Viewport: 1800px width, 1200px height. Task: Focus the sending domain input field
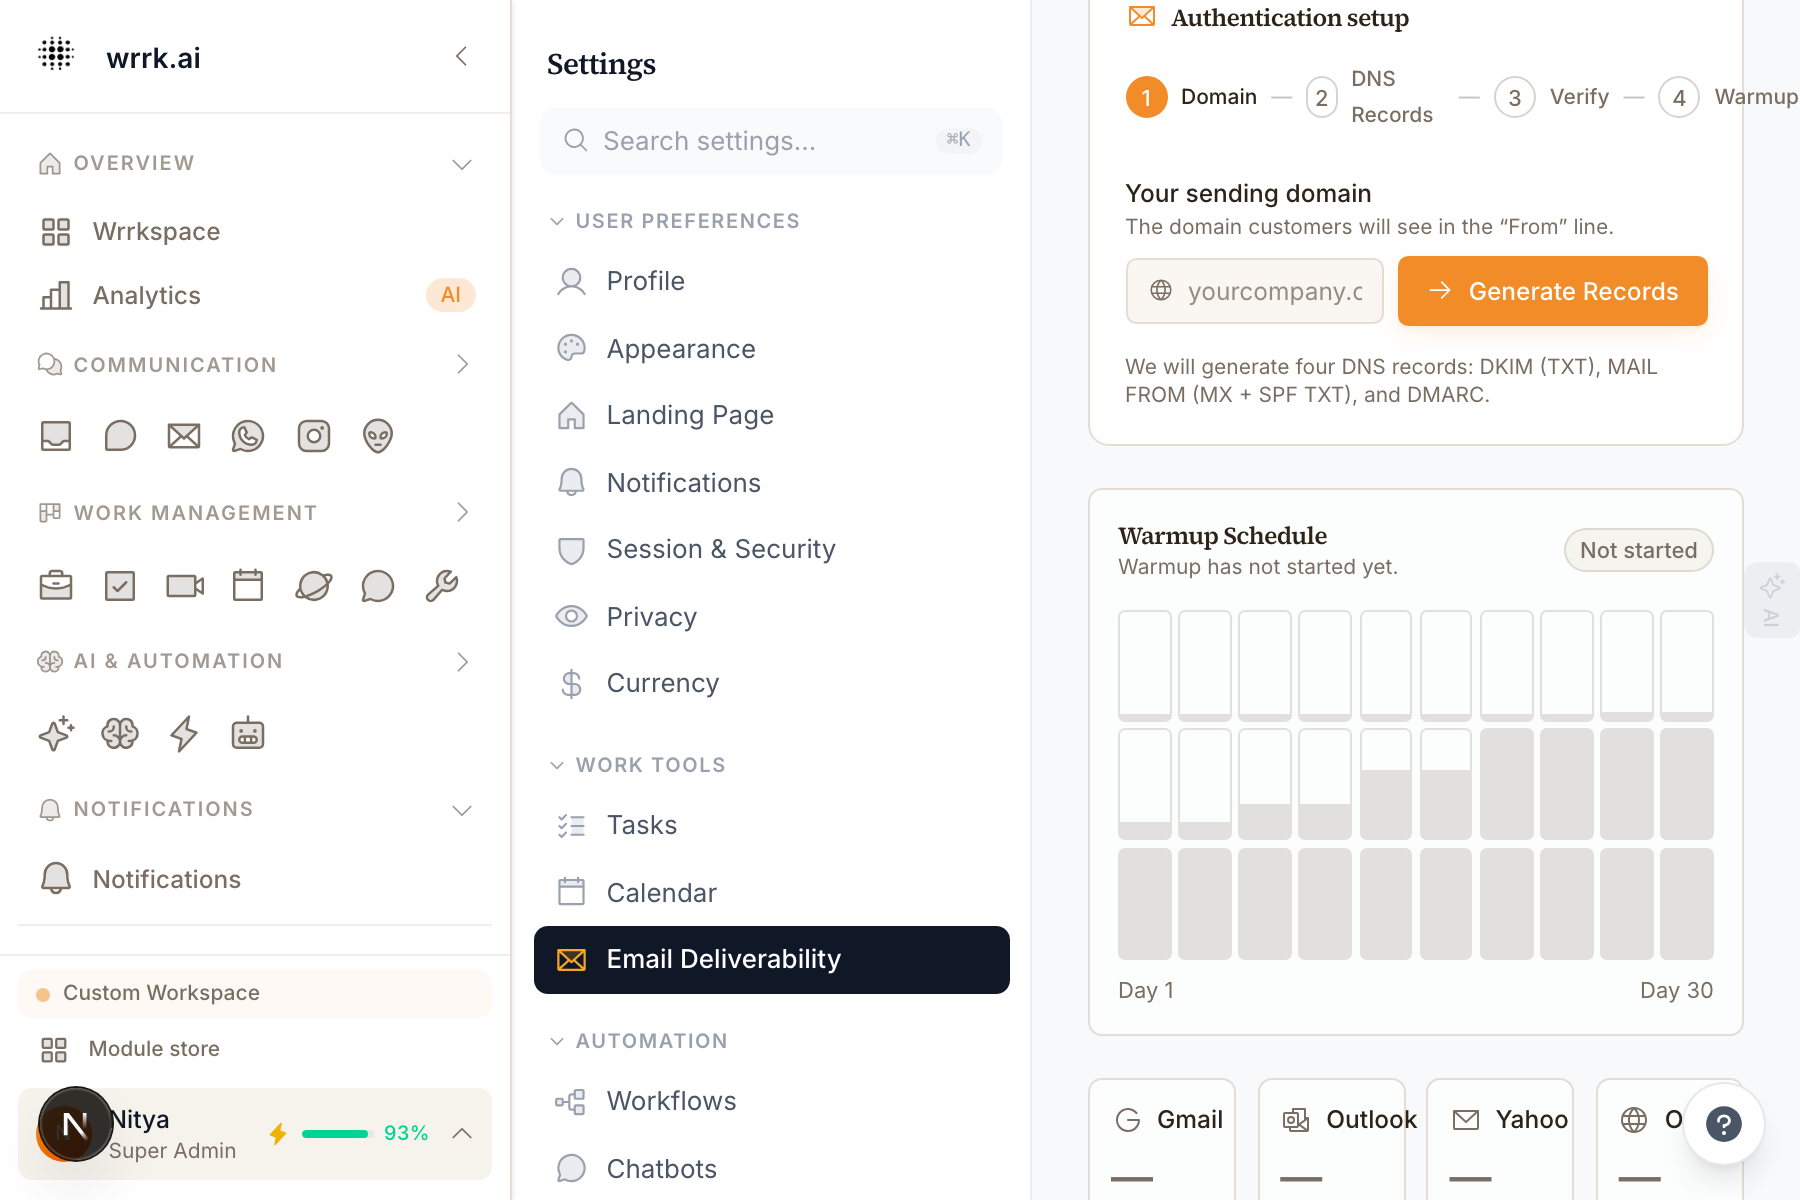[1271, 291]
